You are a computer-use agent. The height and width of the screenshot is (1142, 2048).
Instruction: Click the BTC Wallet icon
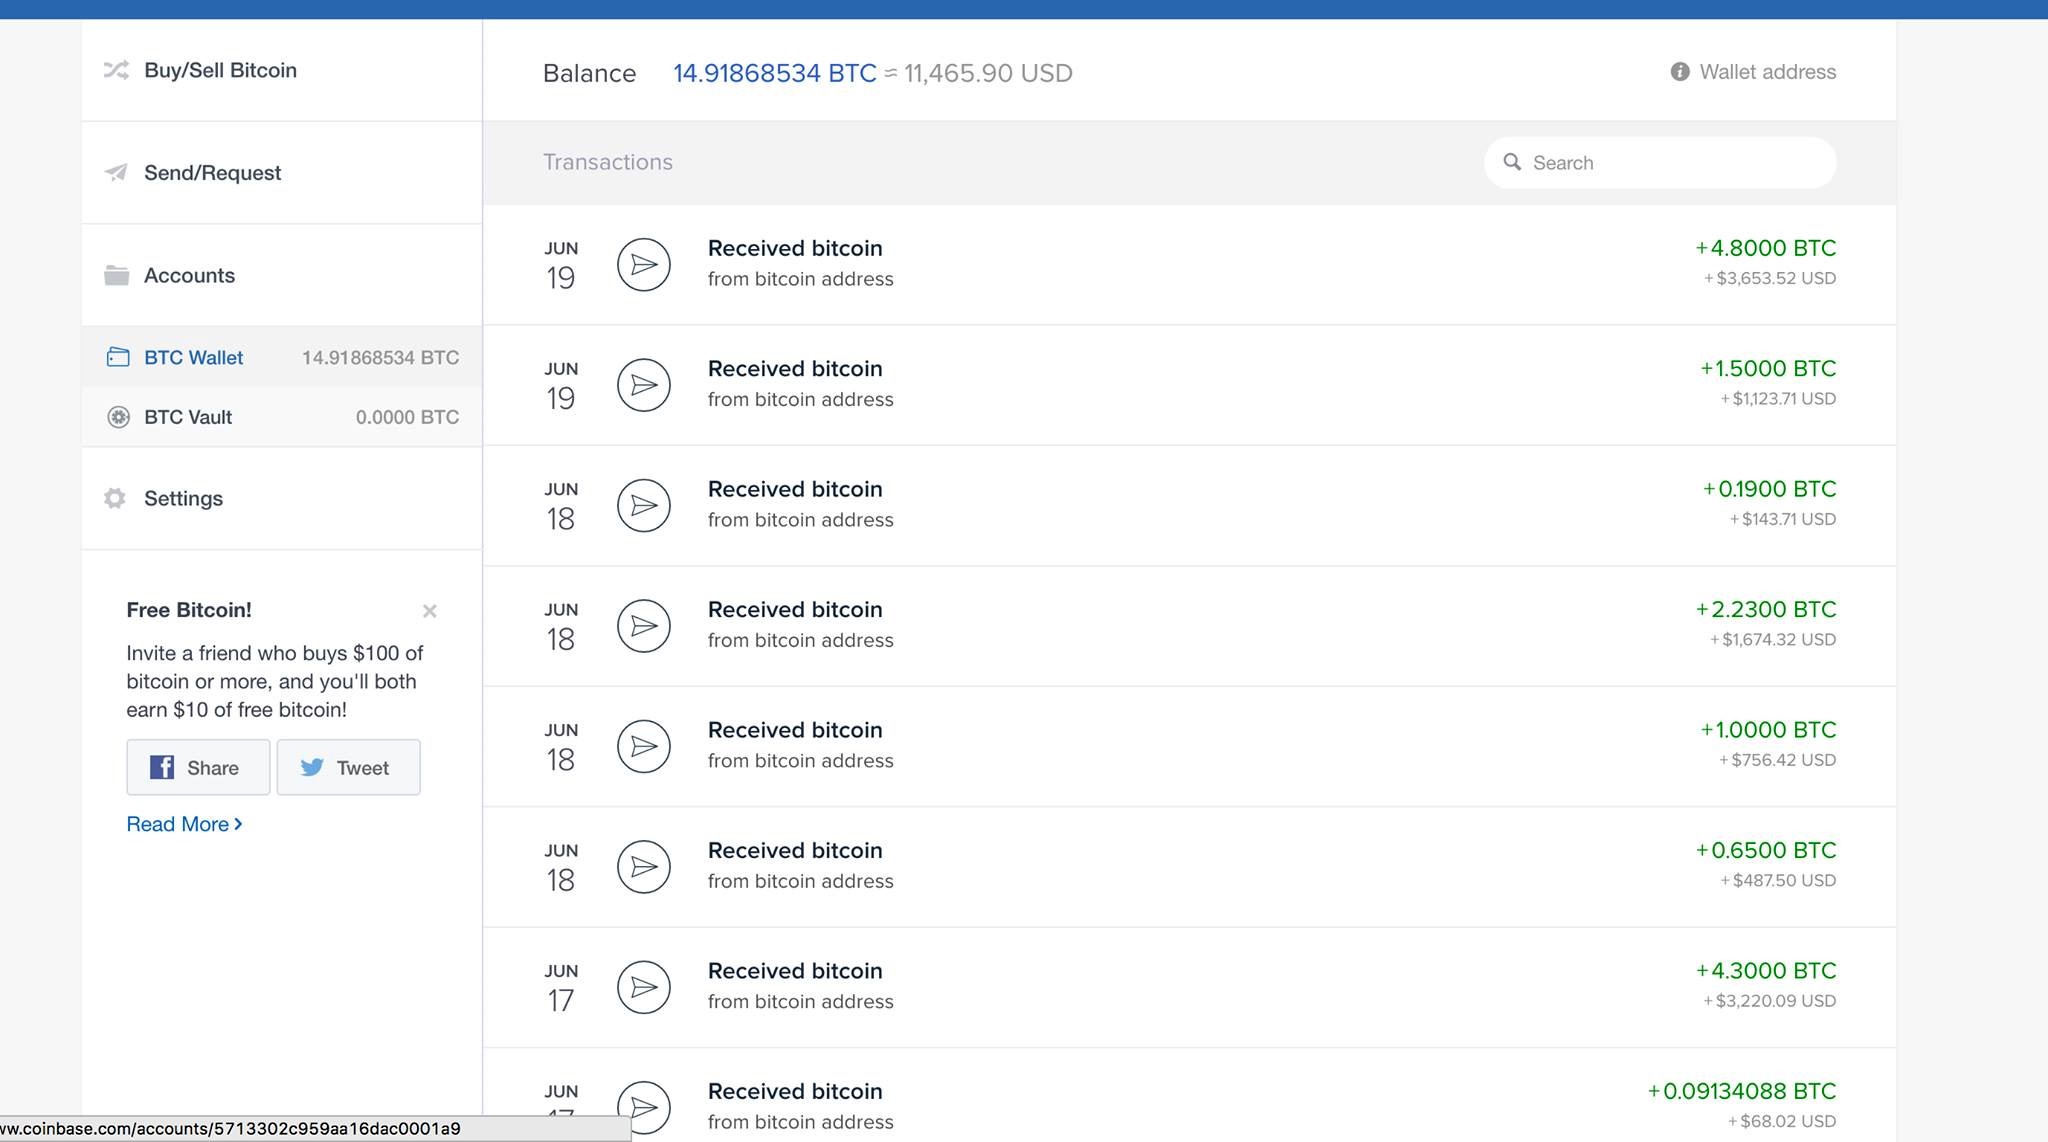118,357
